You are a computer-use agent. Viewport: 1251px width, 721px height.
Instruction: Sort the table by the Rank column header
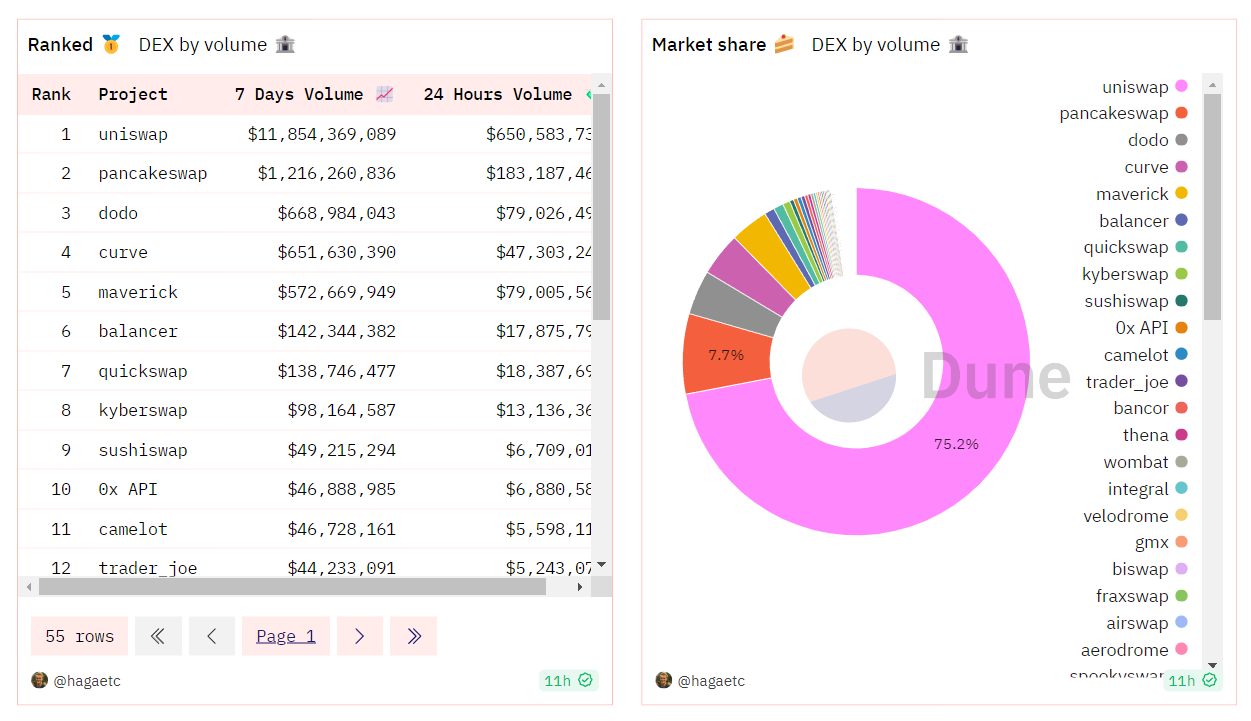(x=51, y=94)
